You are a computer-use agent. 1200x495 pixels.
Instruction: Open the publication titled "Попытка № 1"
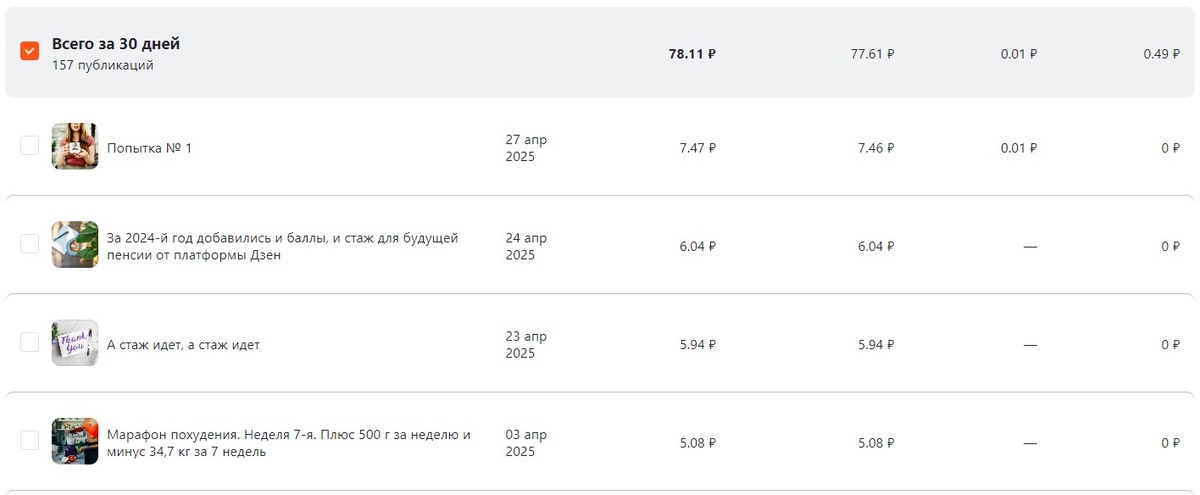coord(149,148)
